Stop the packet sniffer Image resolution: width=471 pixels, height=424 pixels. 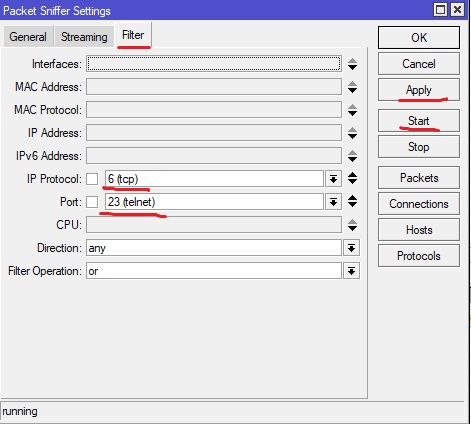coord(419,146)
